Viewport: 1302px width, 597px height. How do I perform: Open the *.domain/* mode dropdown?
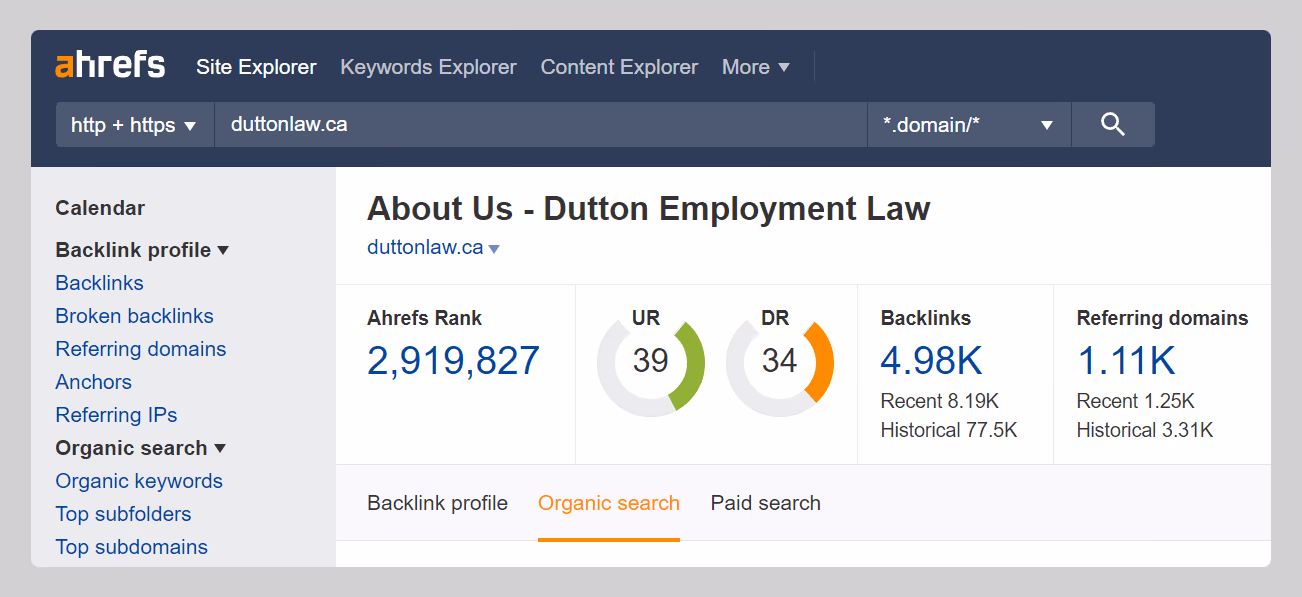[x=969, y=125]
